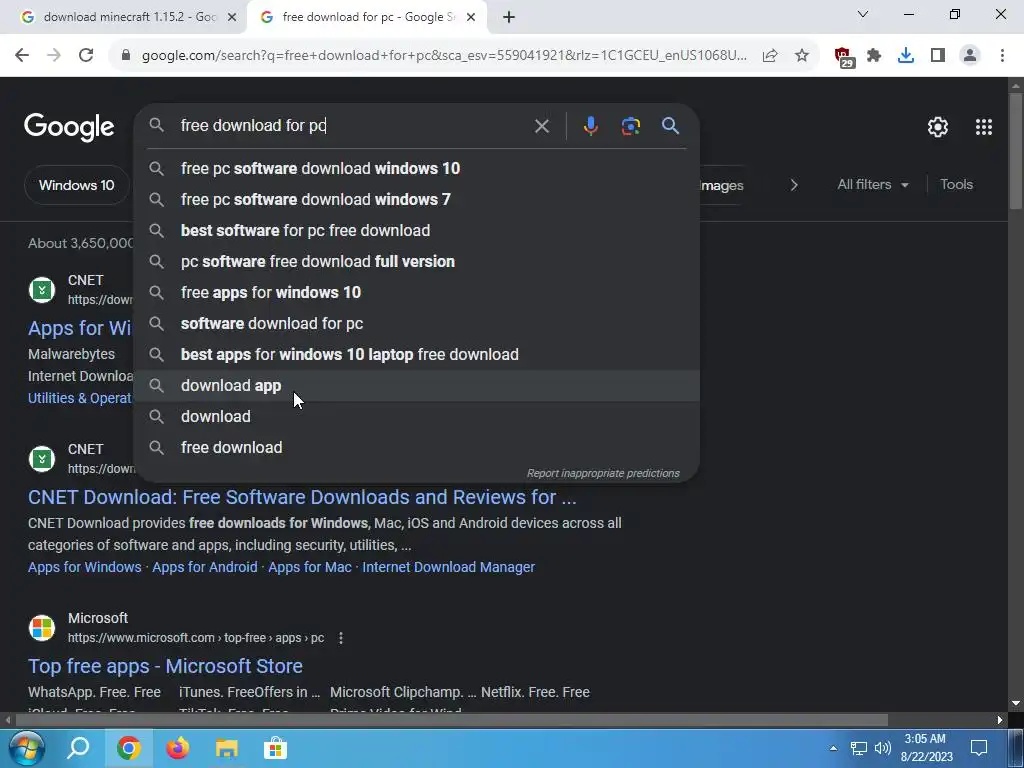This screenshot has height=768, width=1024.
Task: Open Windows Start button
Action: click(x=27, y=748)
